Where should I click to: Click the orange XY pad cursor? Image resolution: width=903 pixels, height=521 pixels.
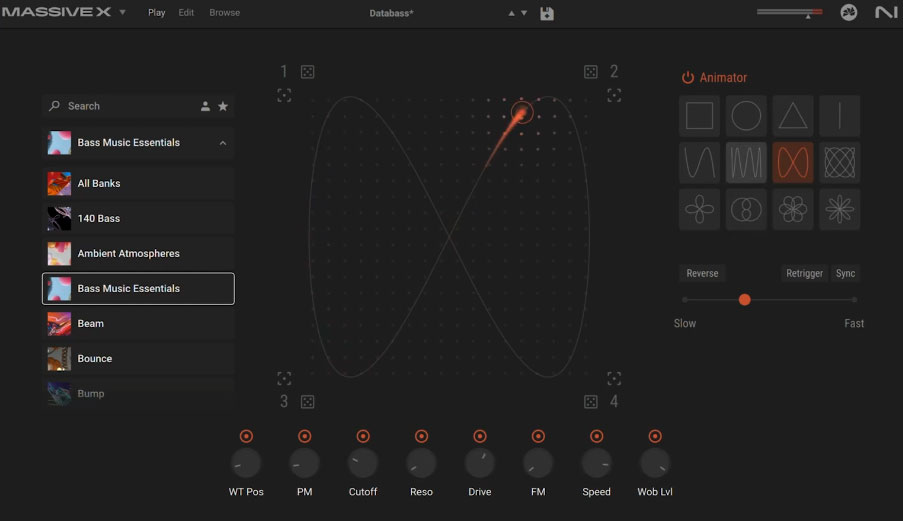coord(522,113)
